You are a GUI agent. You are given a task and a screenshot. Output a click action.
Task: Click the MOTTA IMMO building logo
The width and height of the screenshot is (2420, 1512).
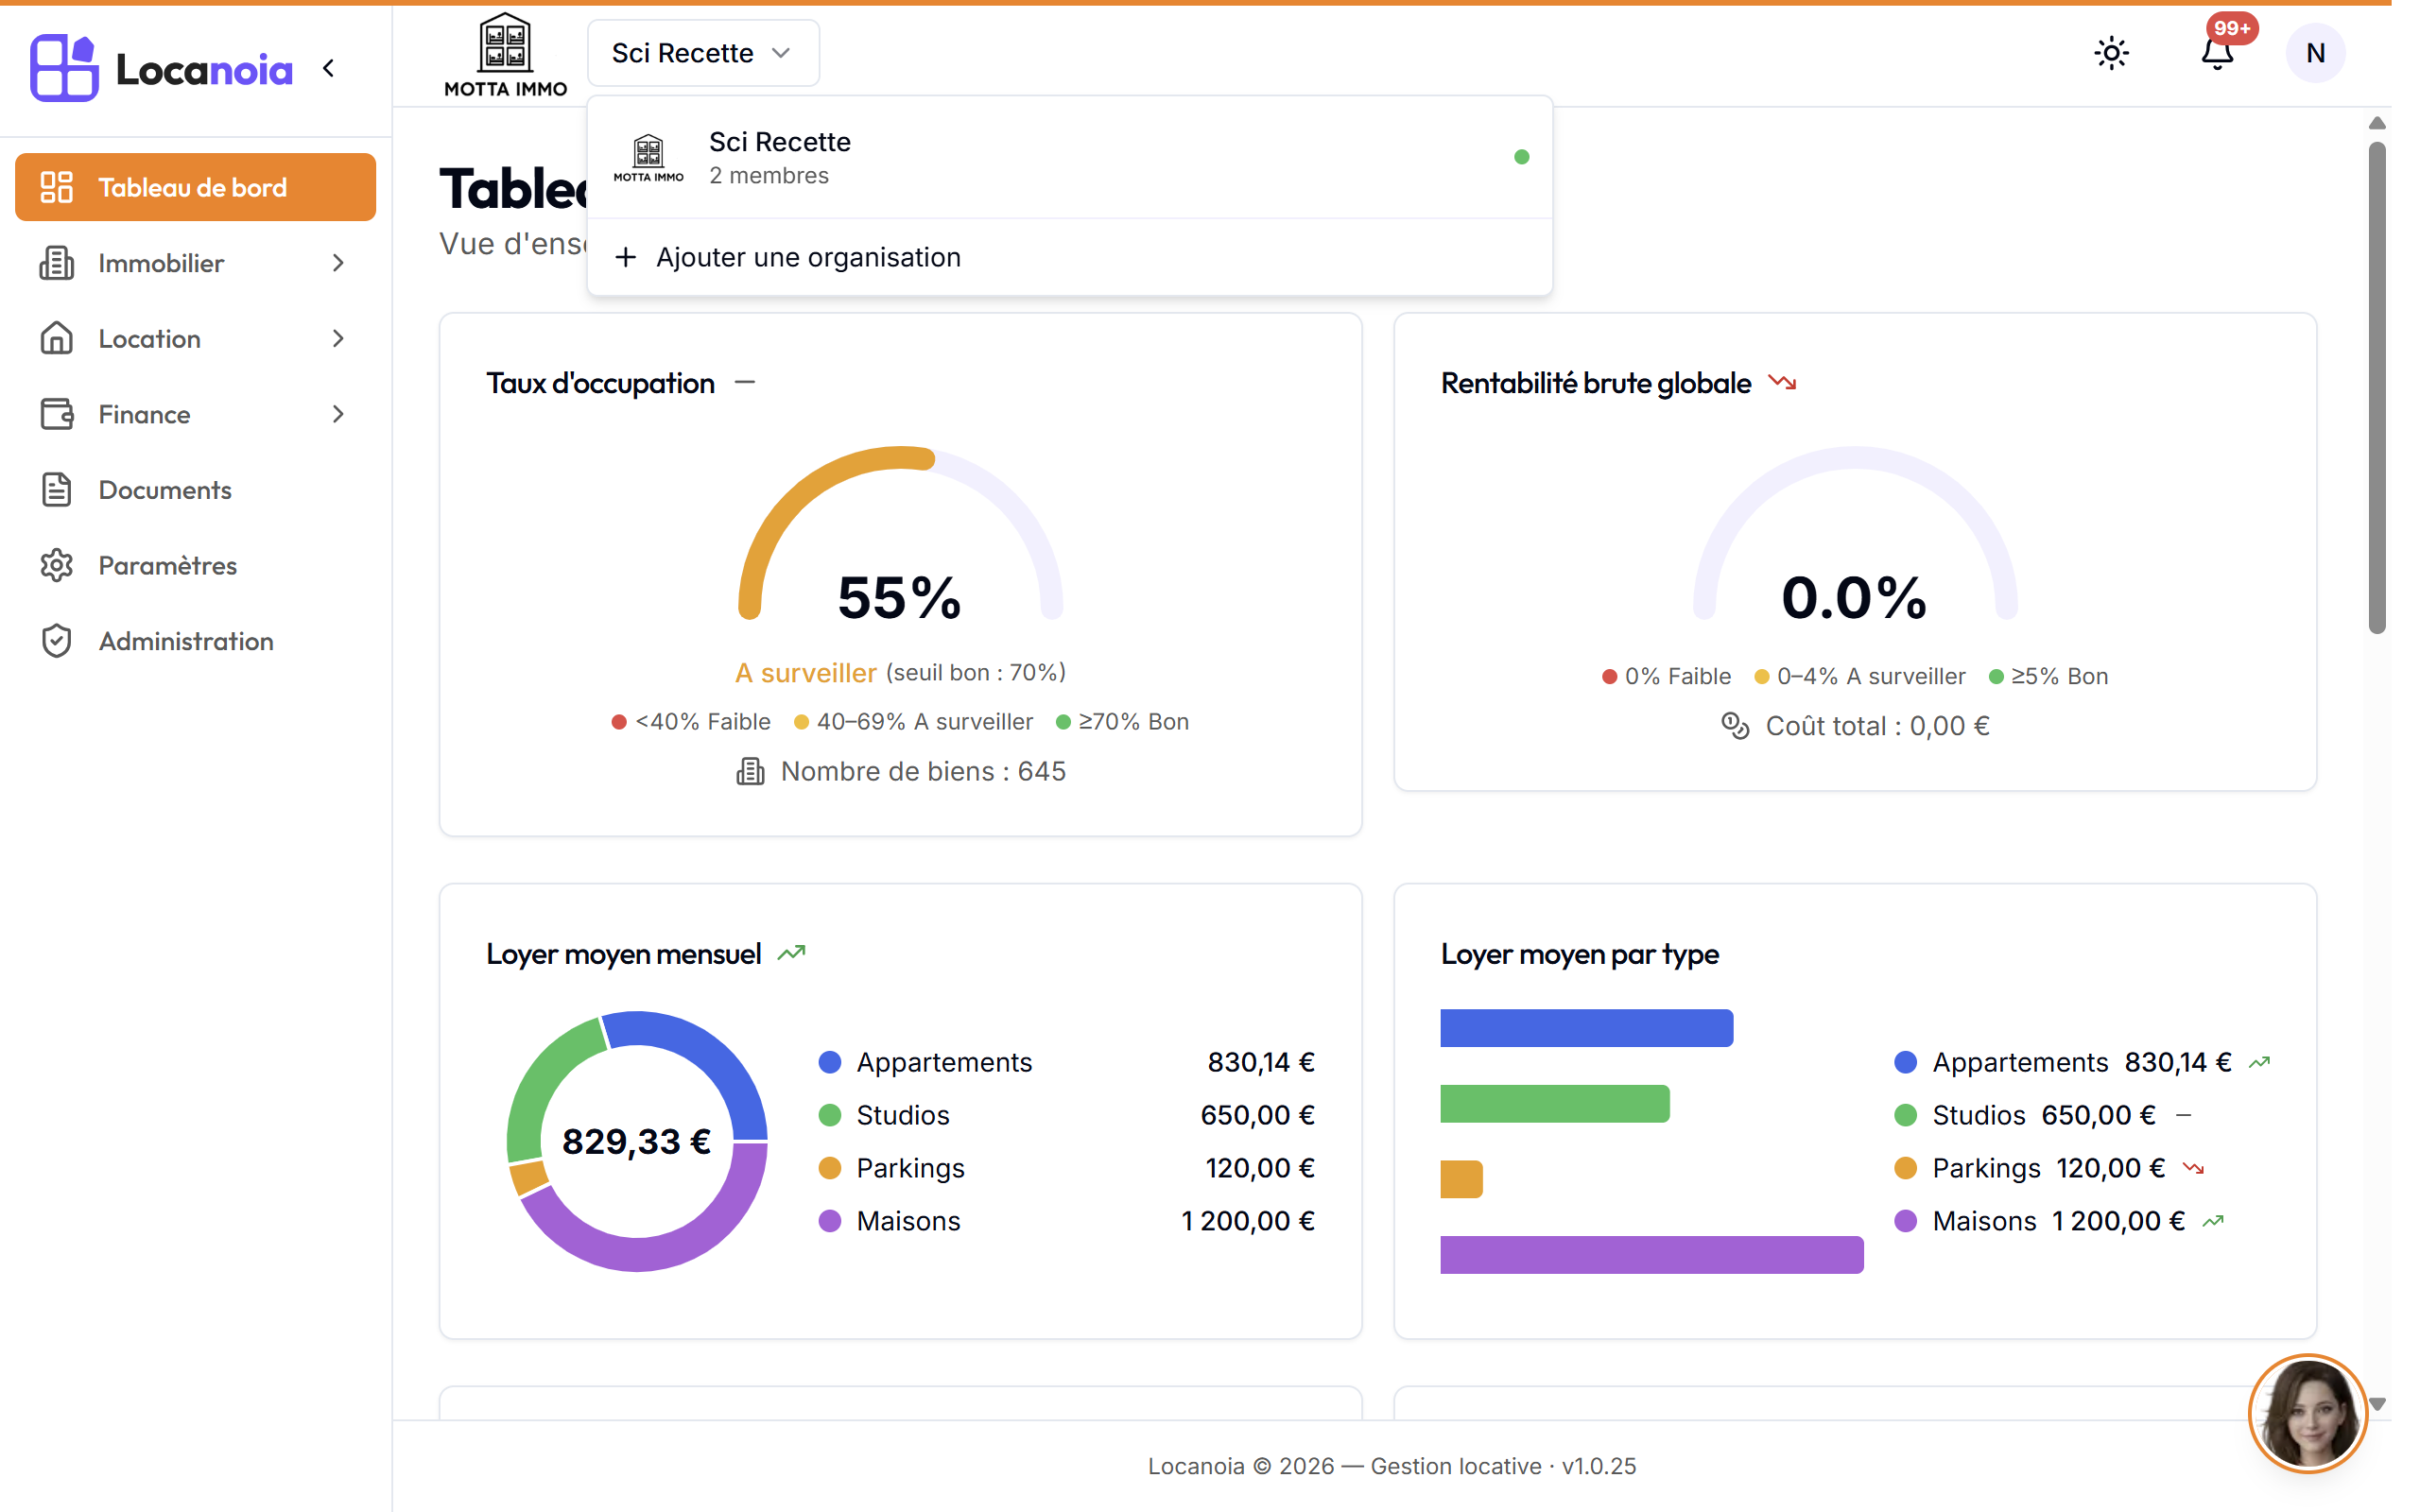click(x=505, y=55)
